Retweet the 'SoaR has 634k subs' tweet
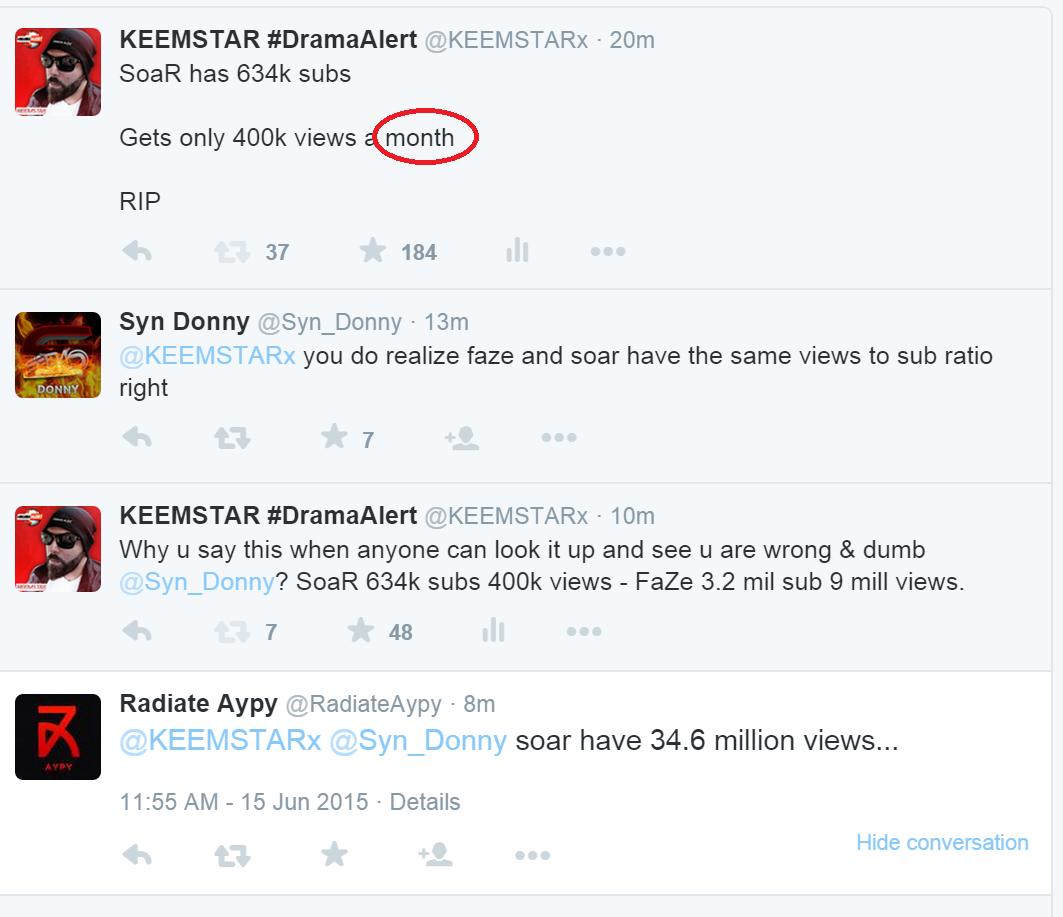Image resolution: width=1063 pixels, height=917 pixels. click(x=233, y=252)
